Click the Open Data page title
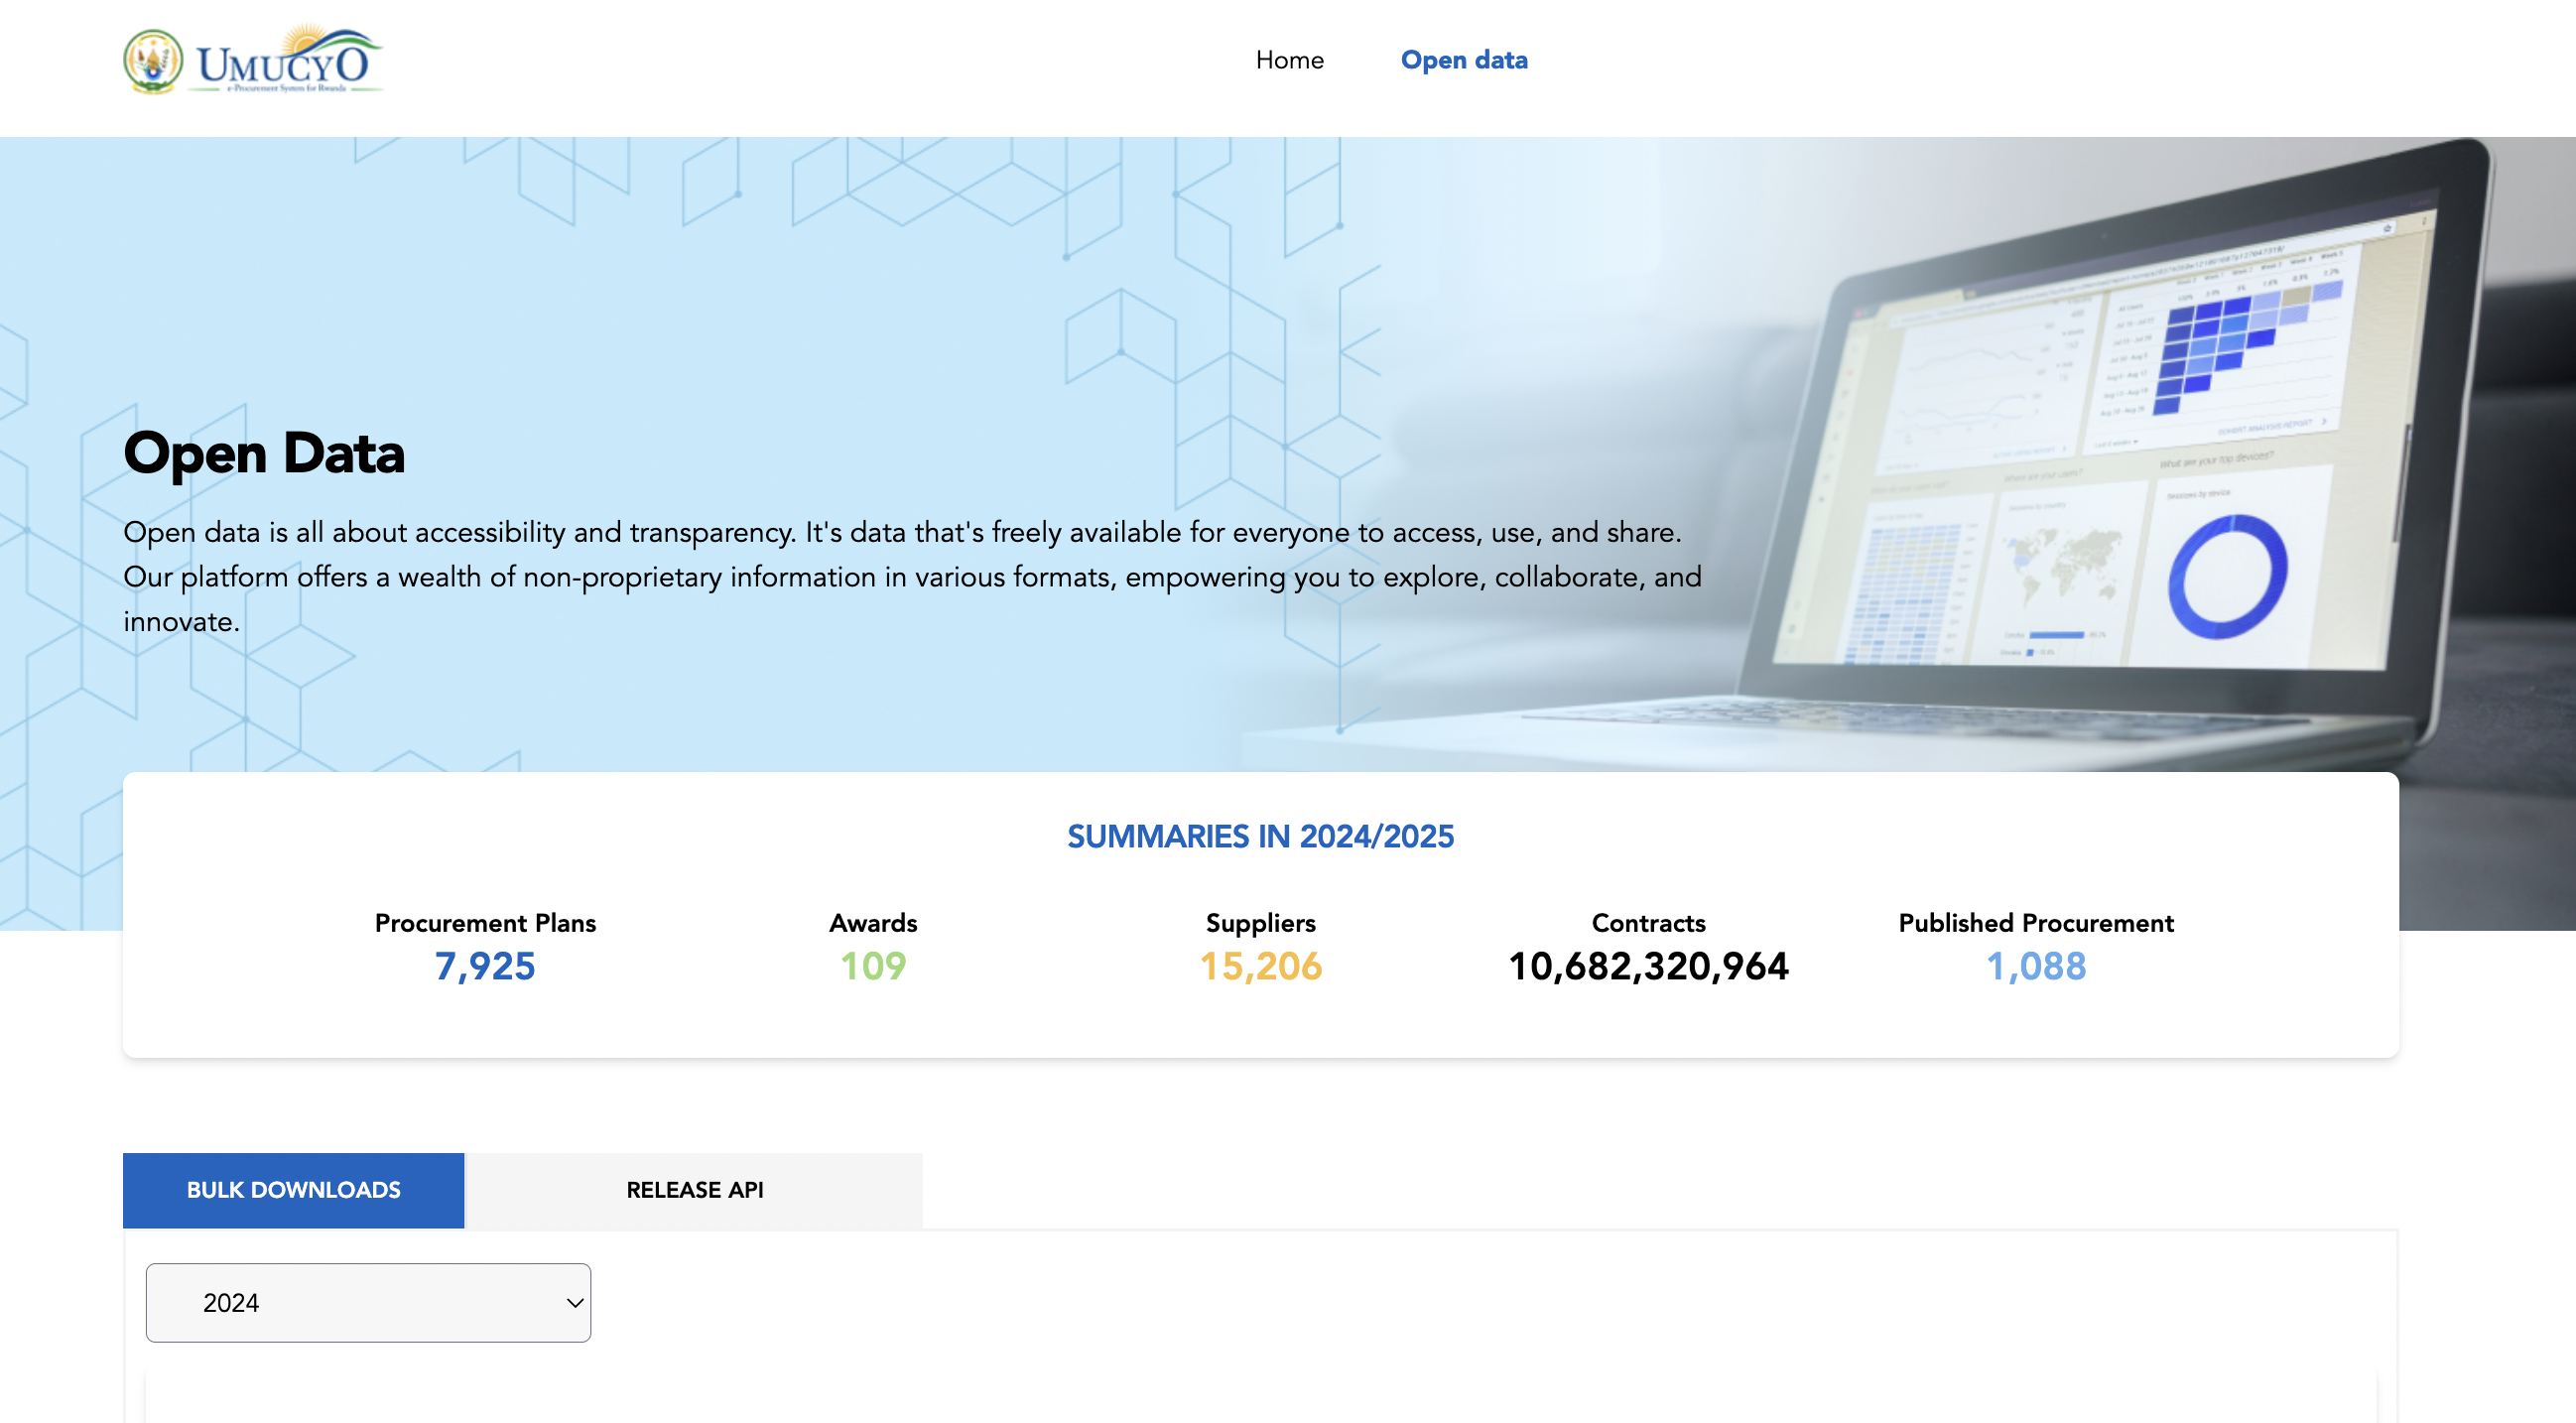This screenshot has height=1423, width=2576. tap(264, 453)
